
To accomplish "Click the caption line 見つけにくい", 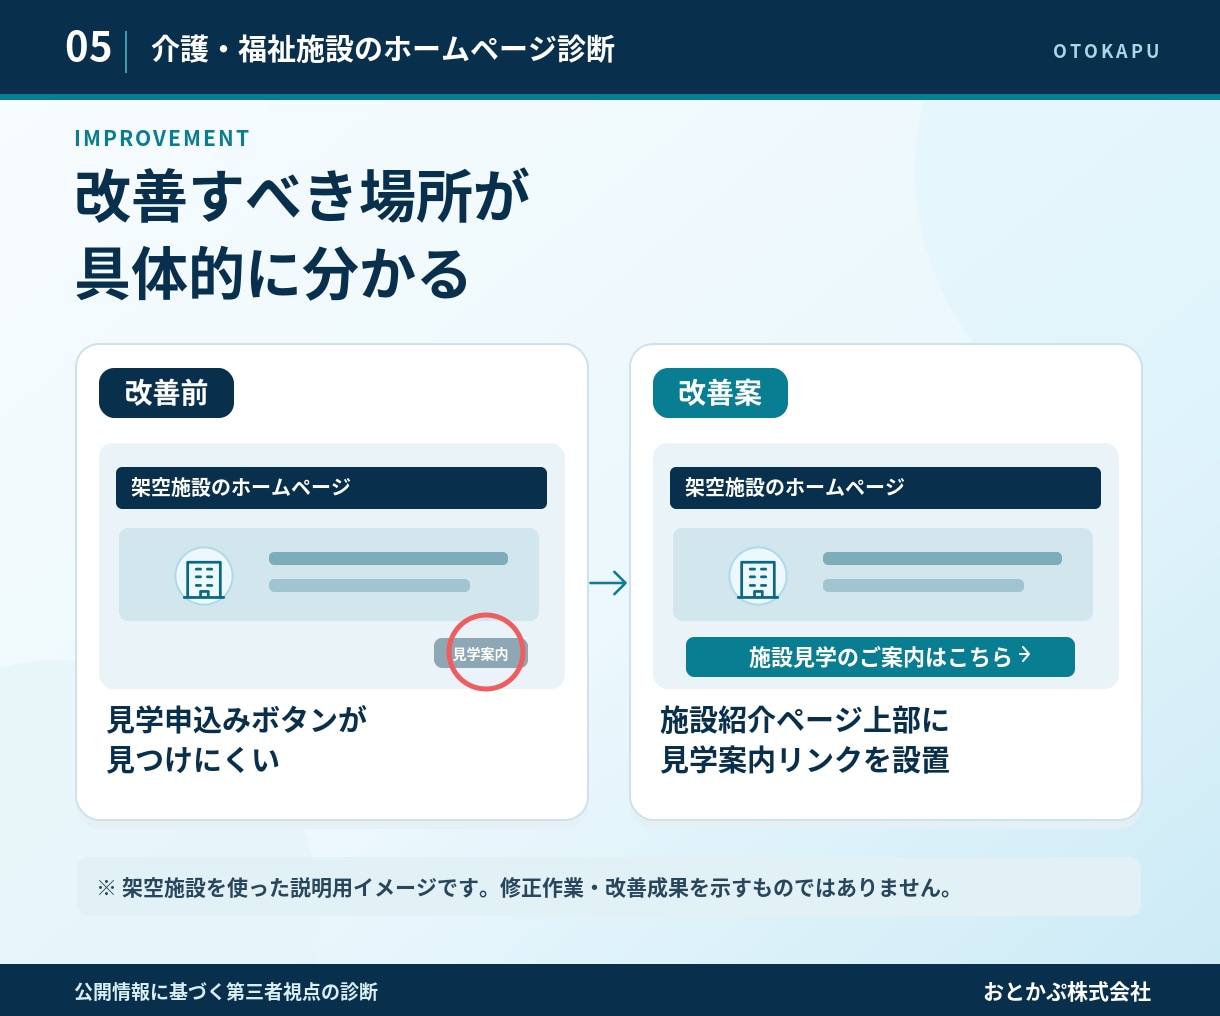I will [193, 760].
